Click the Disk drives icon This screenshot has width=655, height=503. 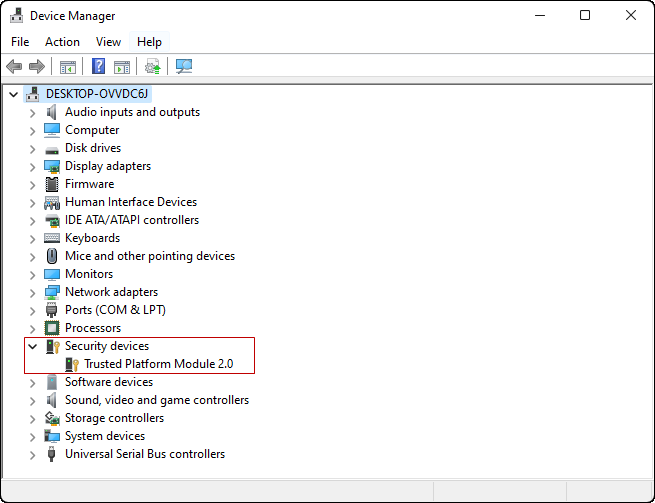pyautogui.click(x=52, y=149)
